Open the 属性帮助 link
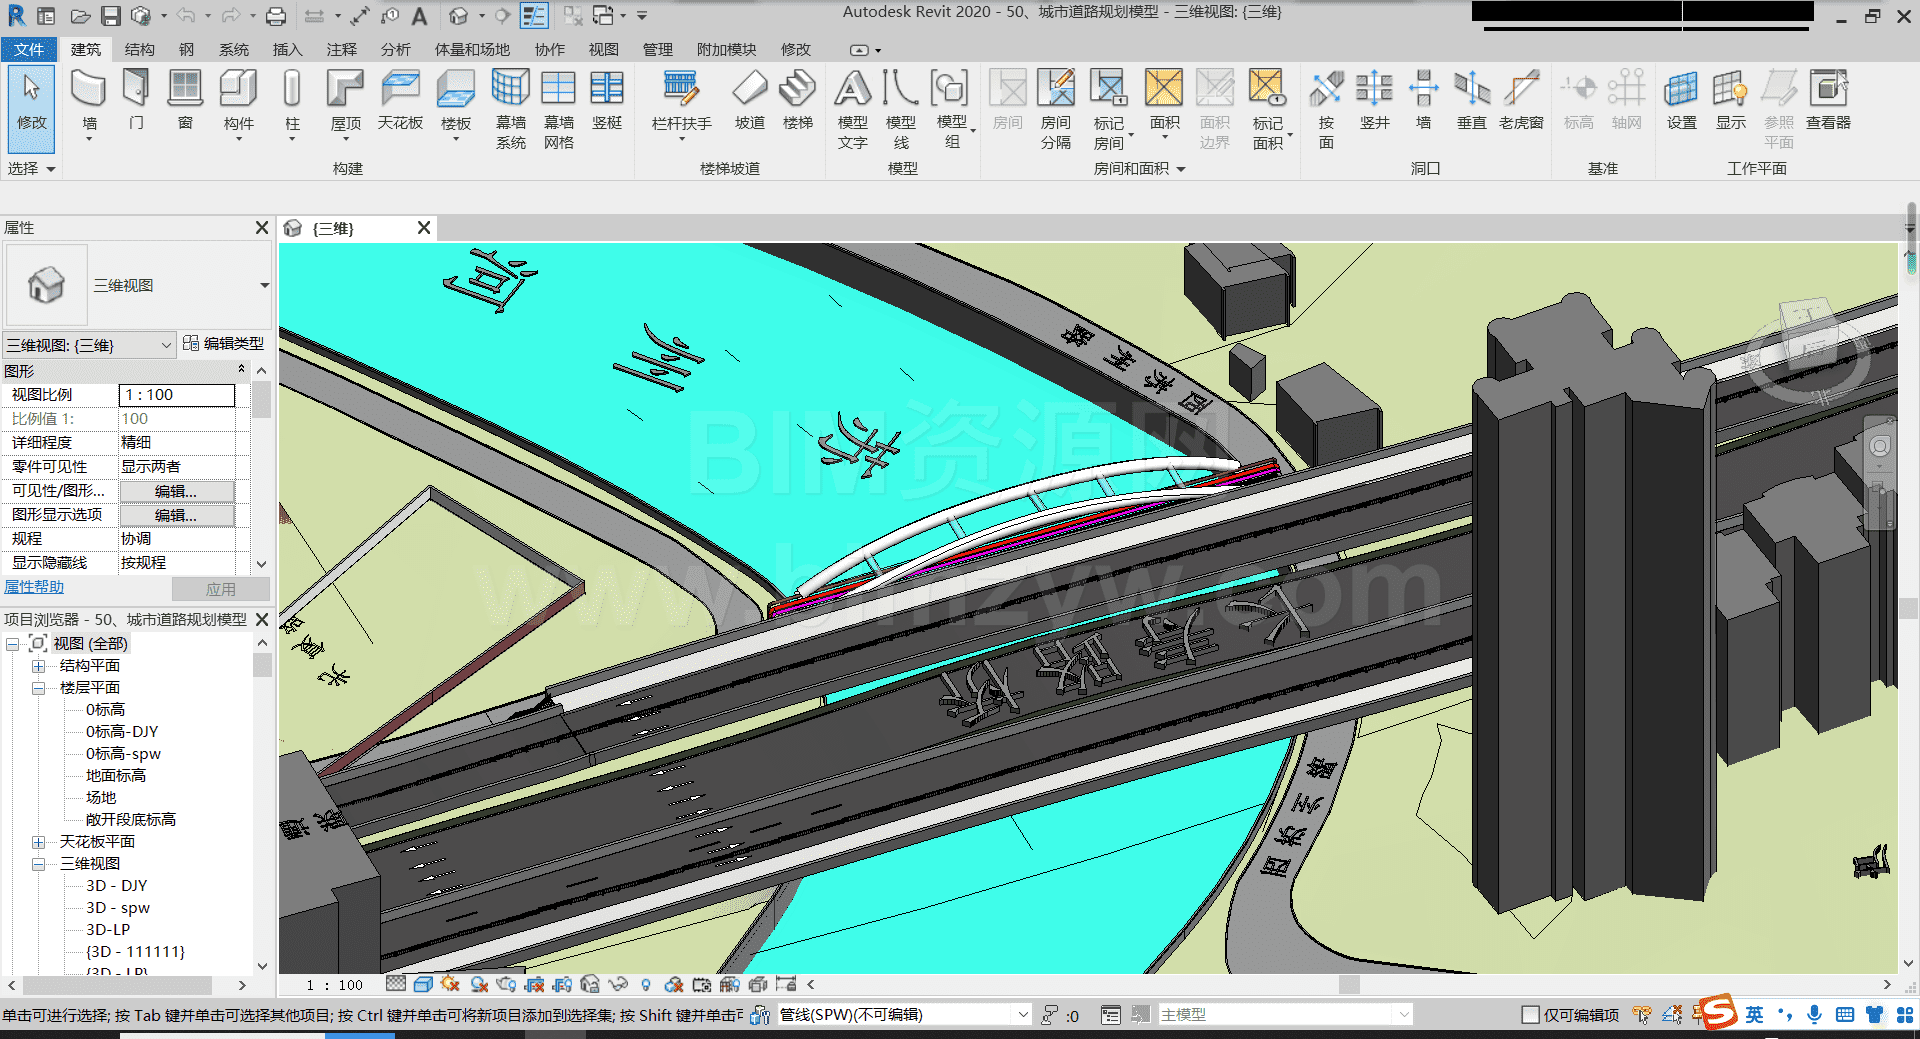This screenshot has height=1039, width=1920. [x=34, y=587]
